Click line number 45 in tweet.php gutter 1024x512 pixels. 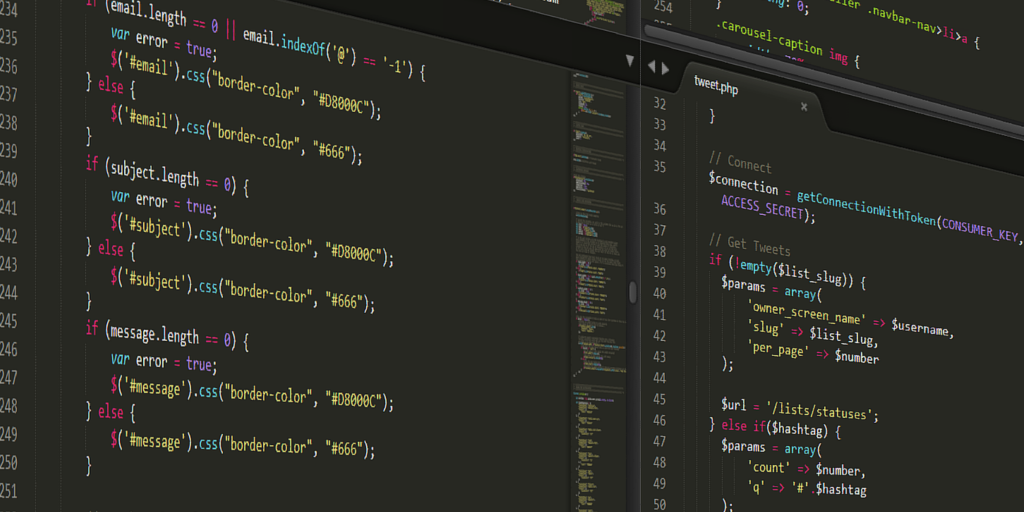pos(659,399)
